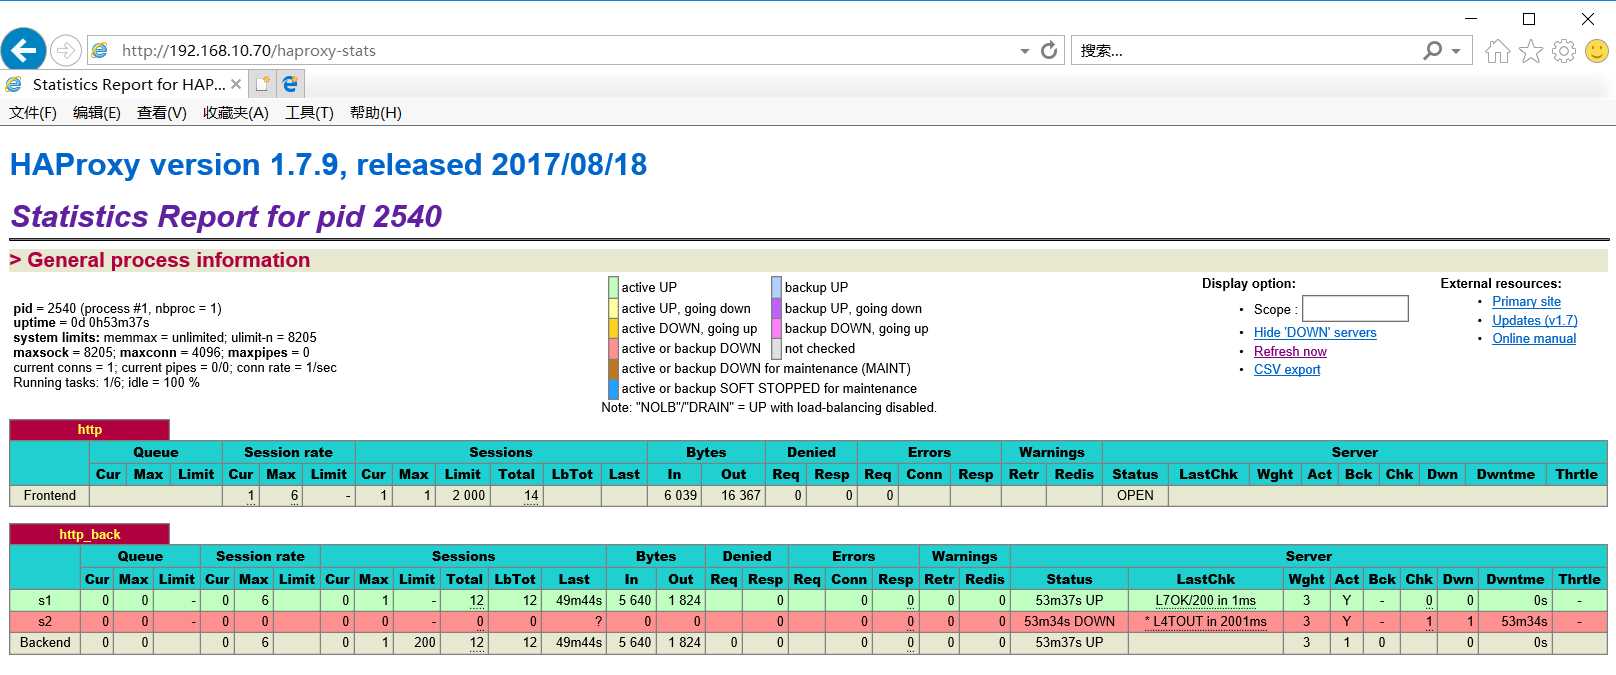Click the 'Statistics Report for pid 2540' heading
Screen dimensions: 1616x675
click(x=226, y=216)
